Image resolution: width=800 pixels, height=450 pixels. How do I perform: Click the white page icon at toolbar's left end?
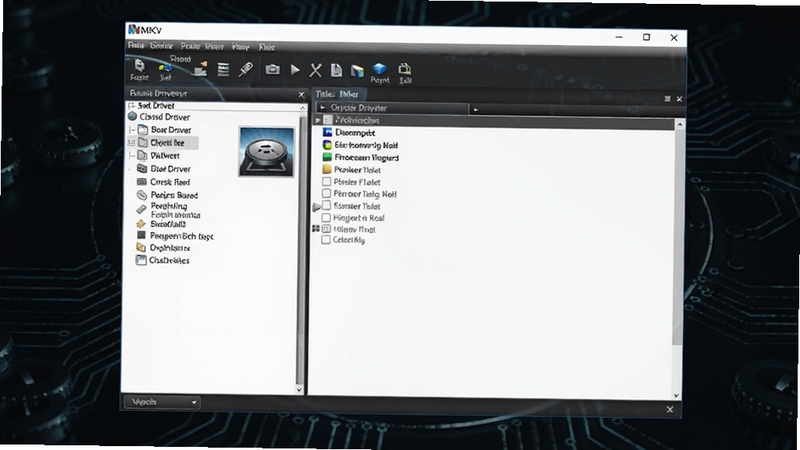coord(139,65)
